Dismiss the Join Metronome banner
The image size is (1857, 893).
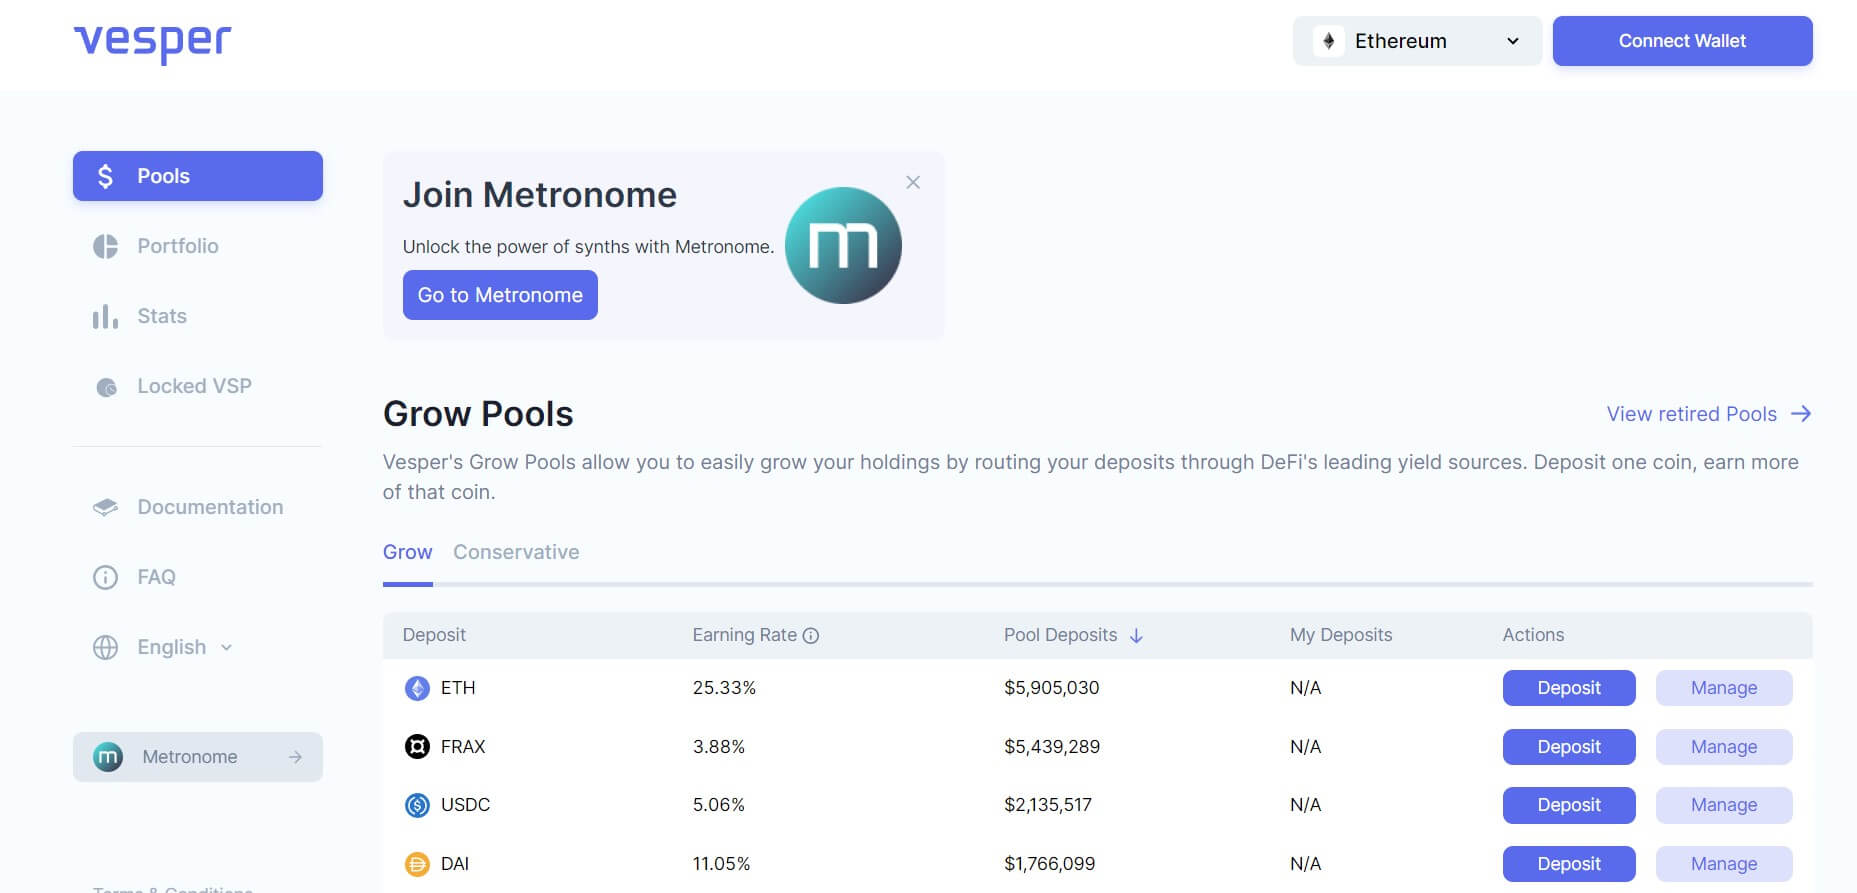(x=913, y=182)
